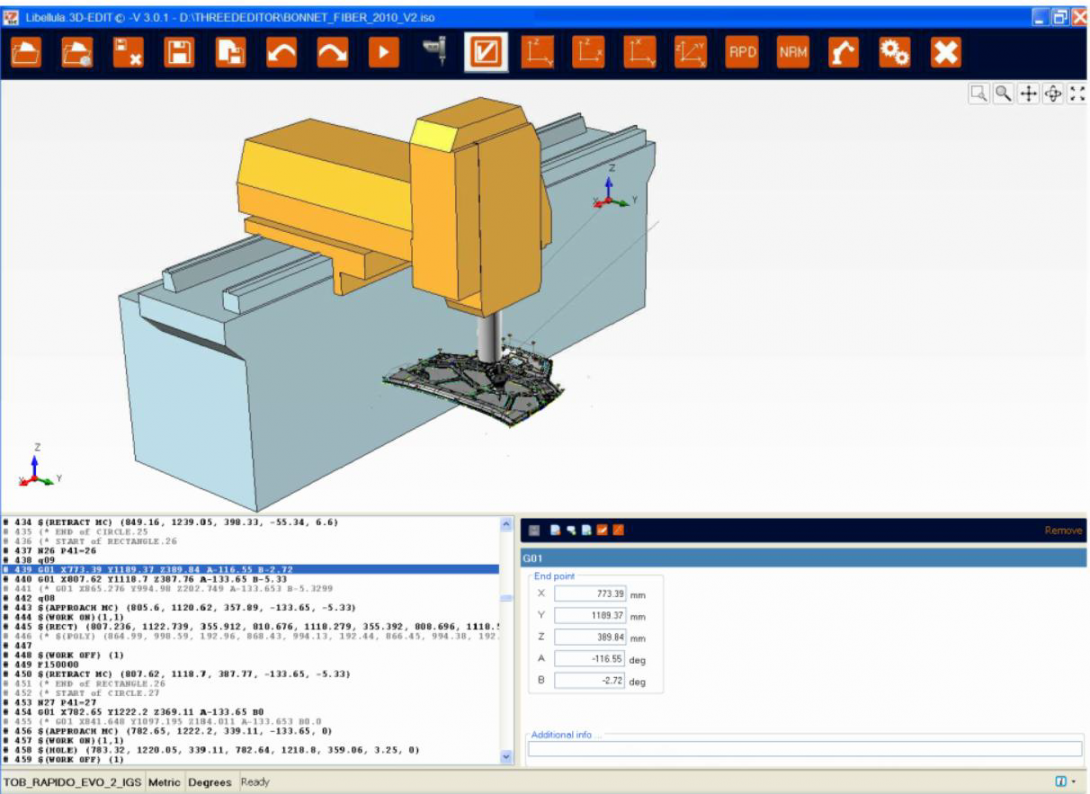Click the pan arrows icon in the viewport
This screenshot has width=1090, height=794.
pyautogui.click(x=1028, y=94)
